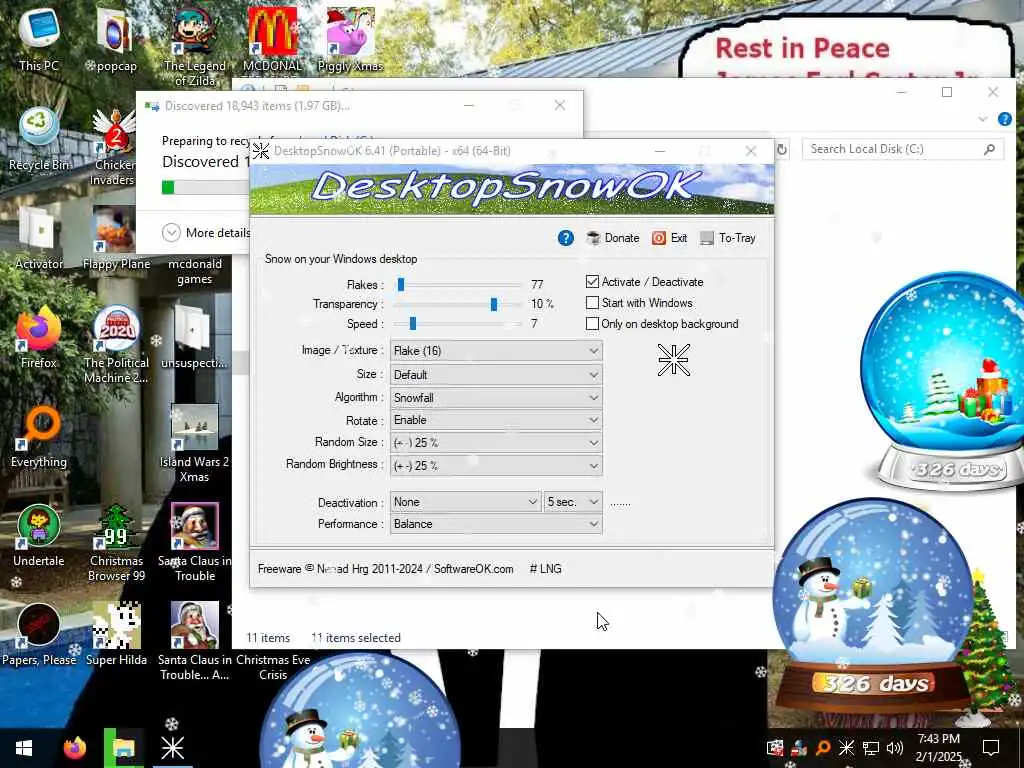Open the Image / Texture dropdown showing Flake (16)

point(496,351)
